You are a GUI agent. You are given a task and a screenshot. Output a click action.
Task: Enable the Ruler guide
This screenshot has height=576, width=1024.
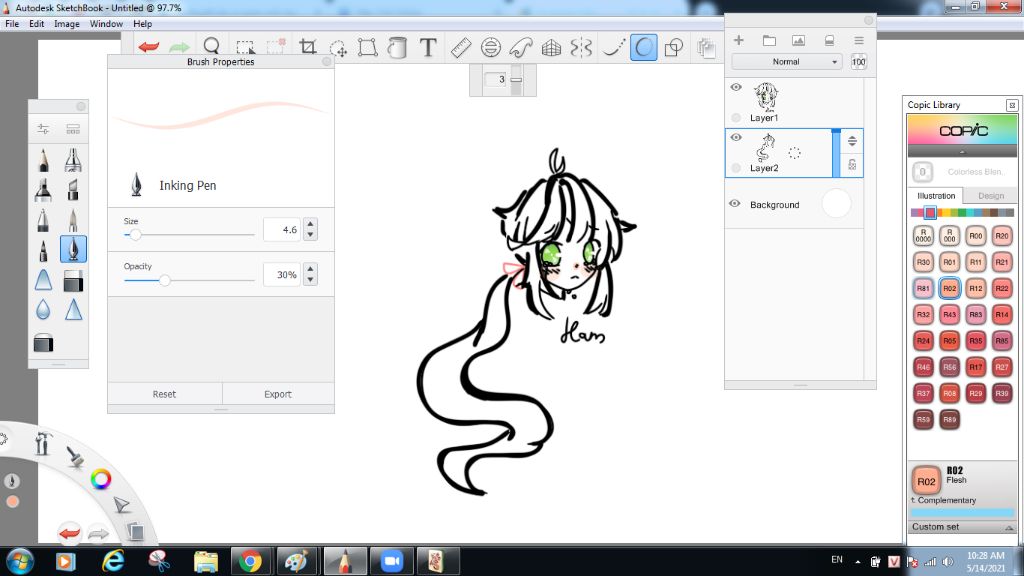[460, 48]
